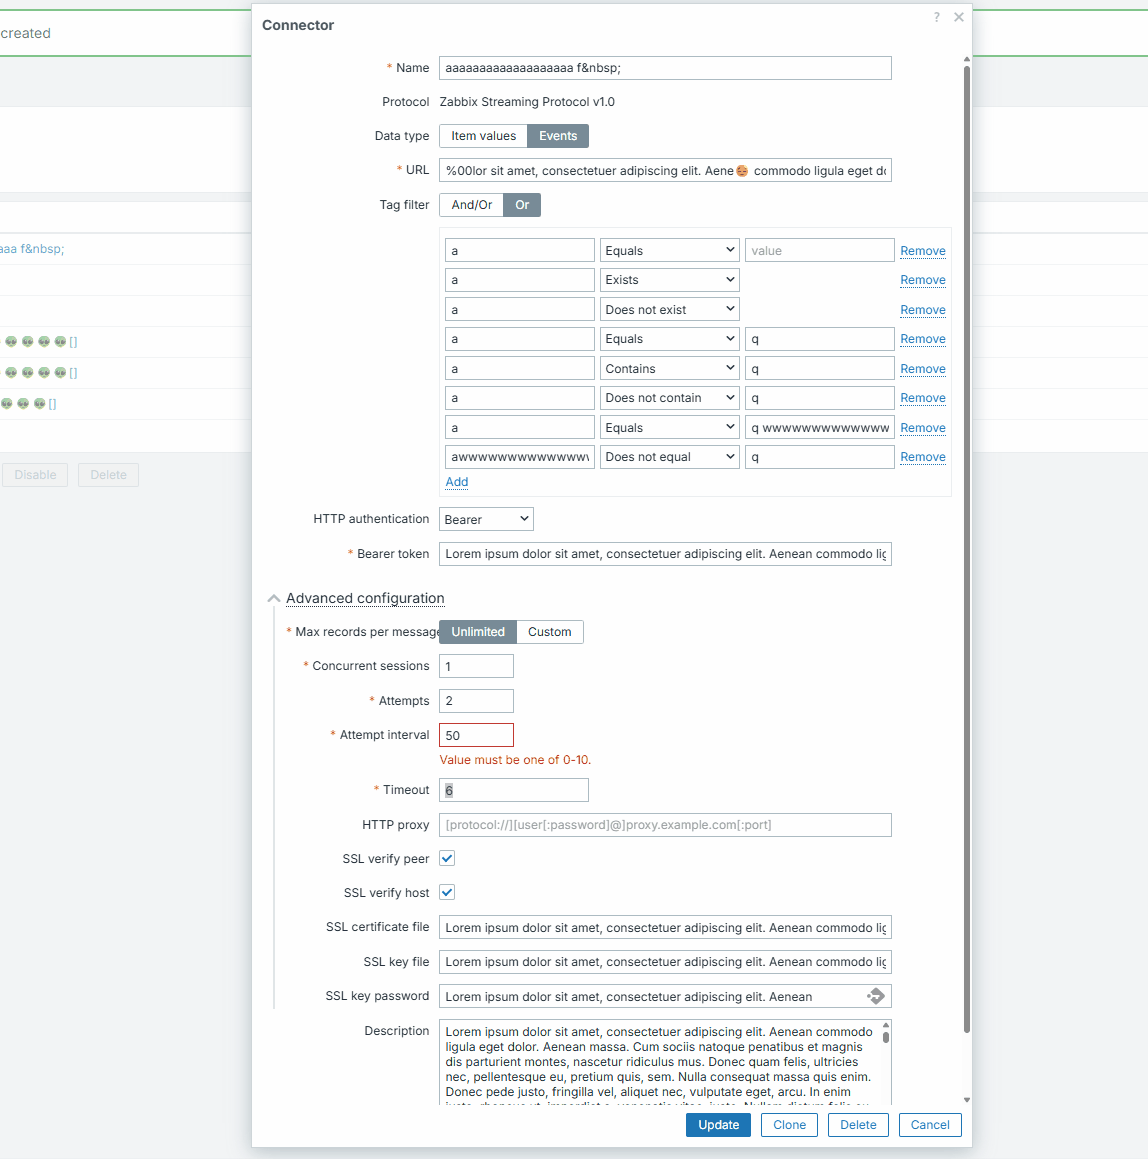1148x1159 pixels.
Task: Click the help question mark icon
Action: pos(937,17)
